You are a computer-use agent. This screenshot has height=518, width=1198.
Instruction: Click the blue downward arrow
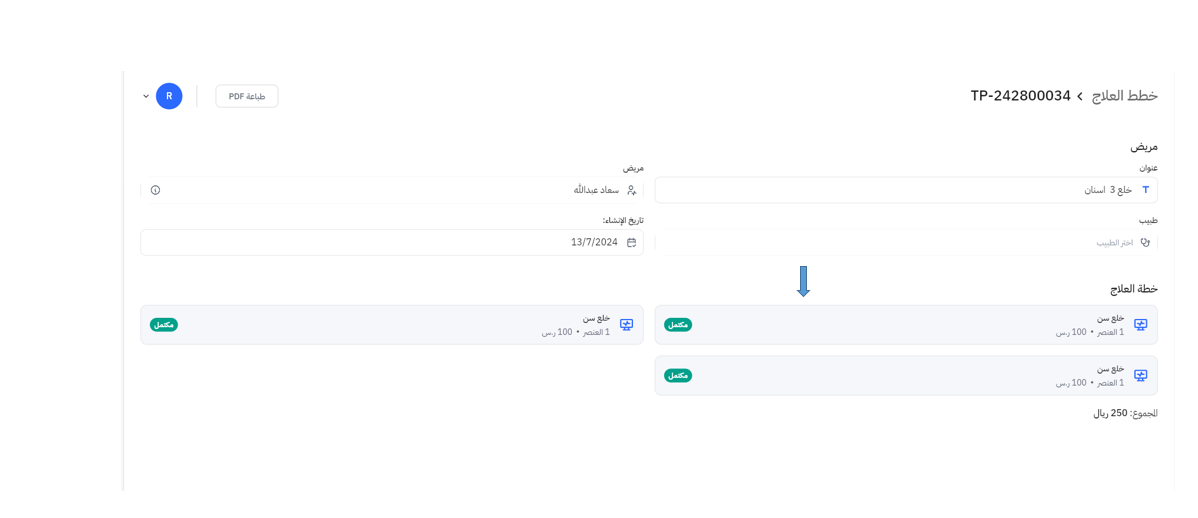click(803, 281)
